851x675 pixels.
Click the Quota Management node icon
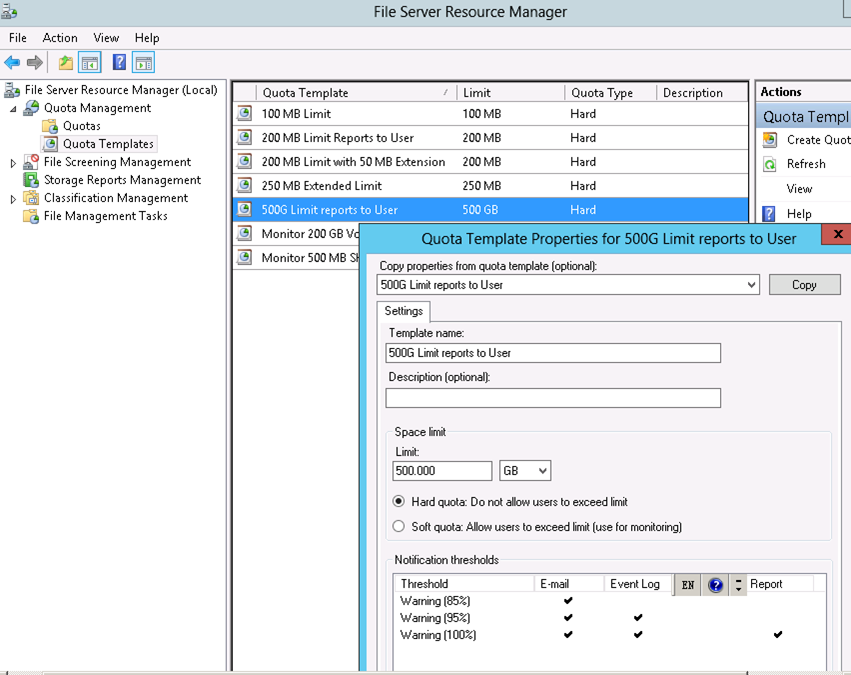pos(31,108)
